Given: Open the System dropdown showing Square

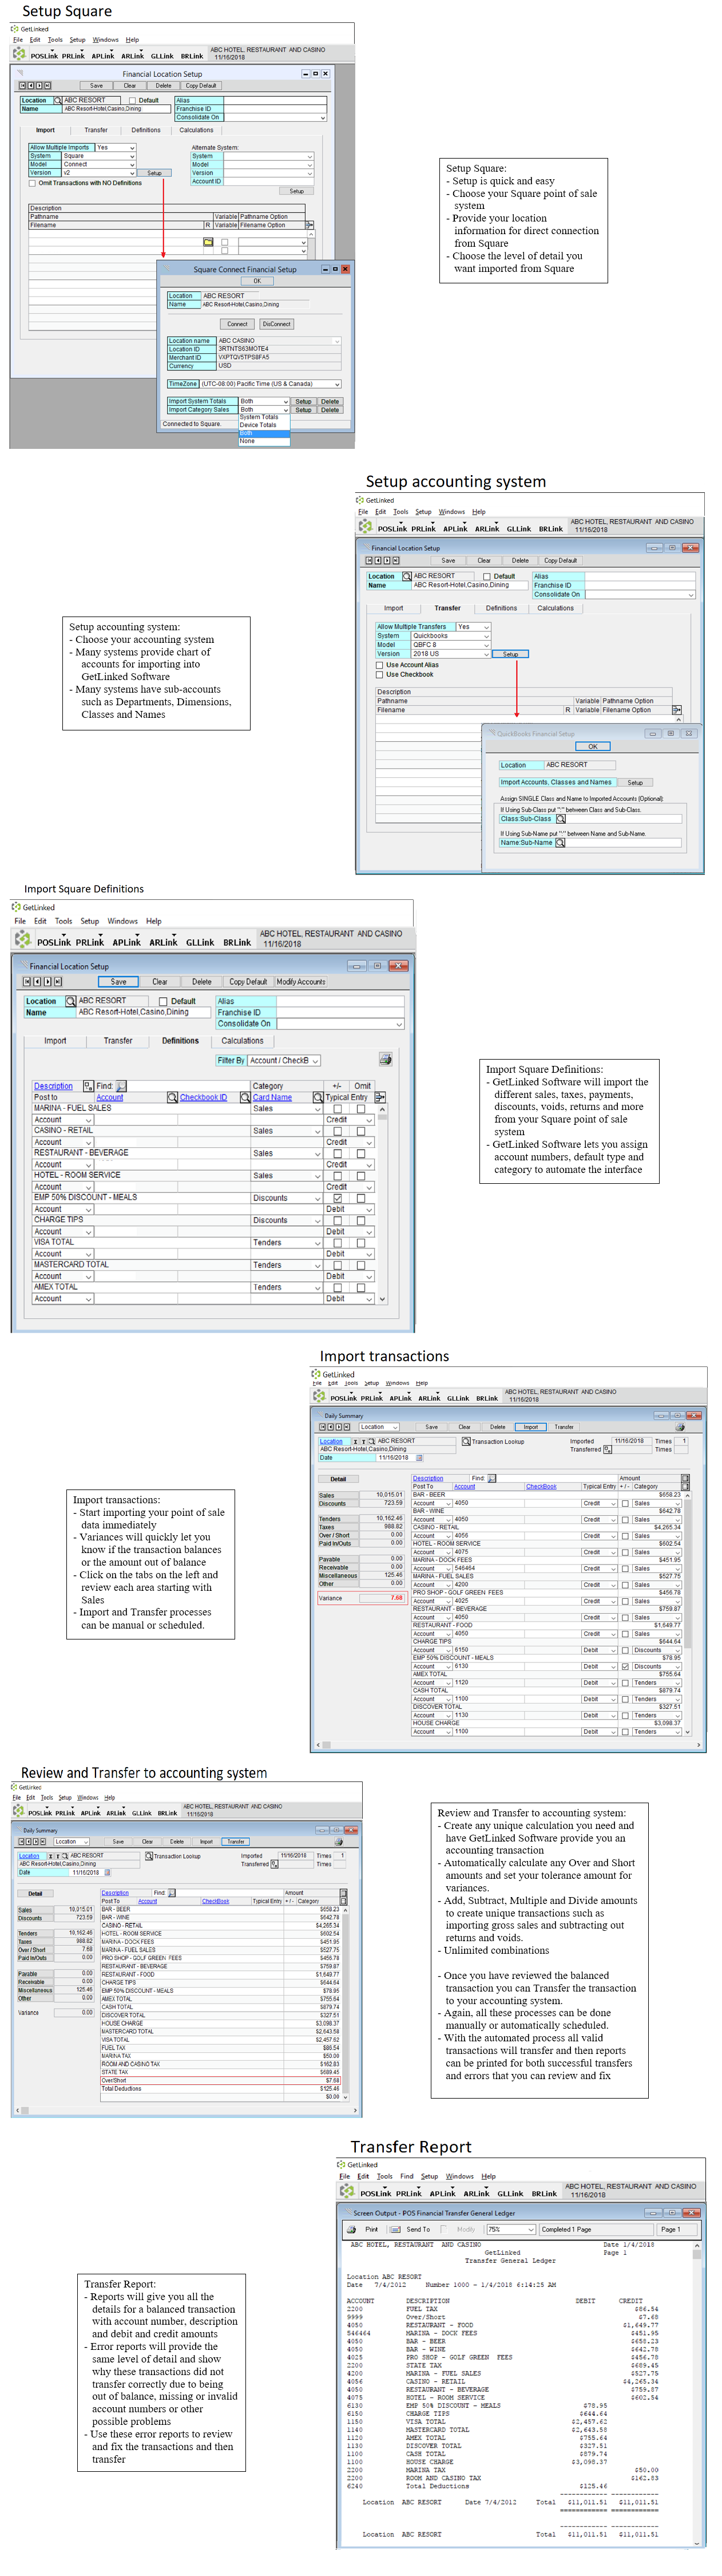Looking at the screenshot, I should [x=131, y=156].
